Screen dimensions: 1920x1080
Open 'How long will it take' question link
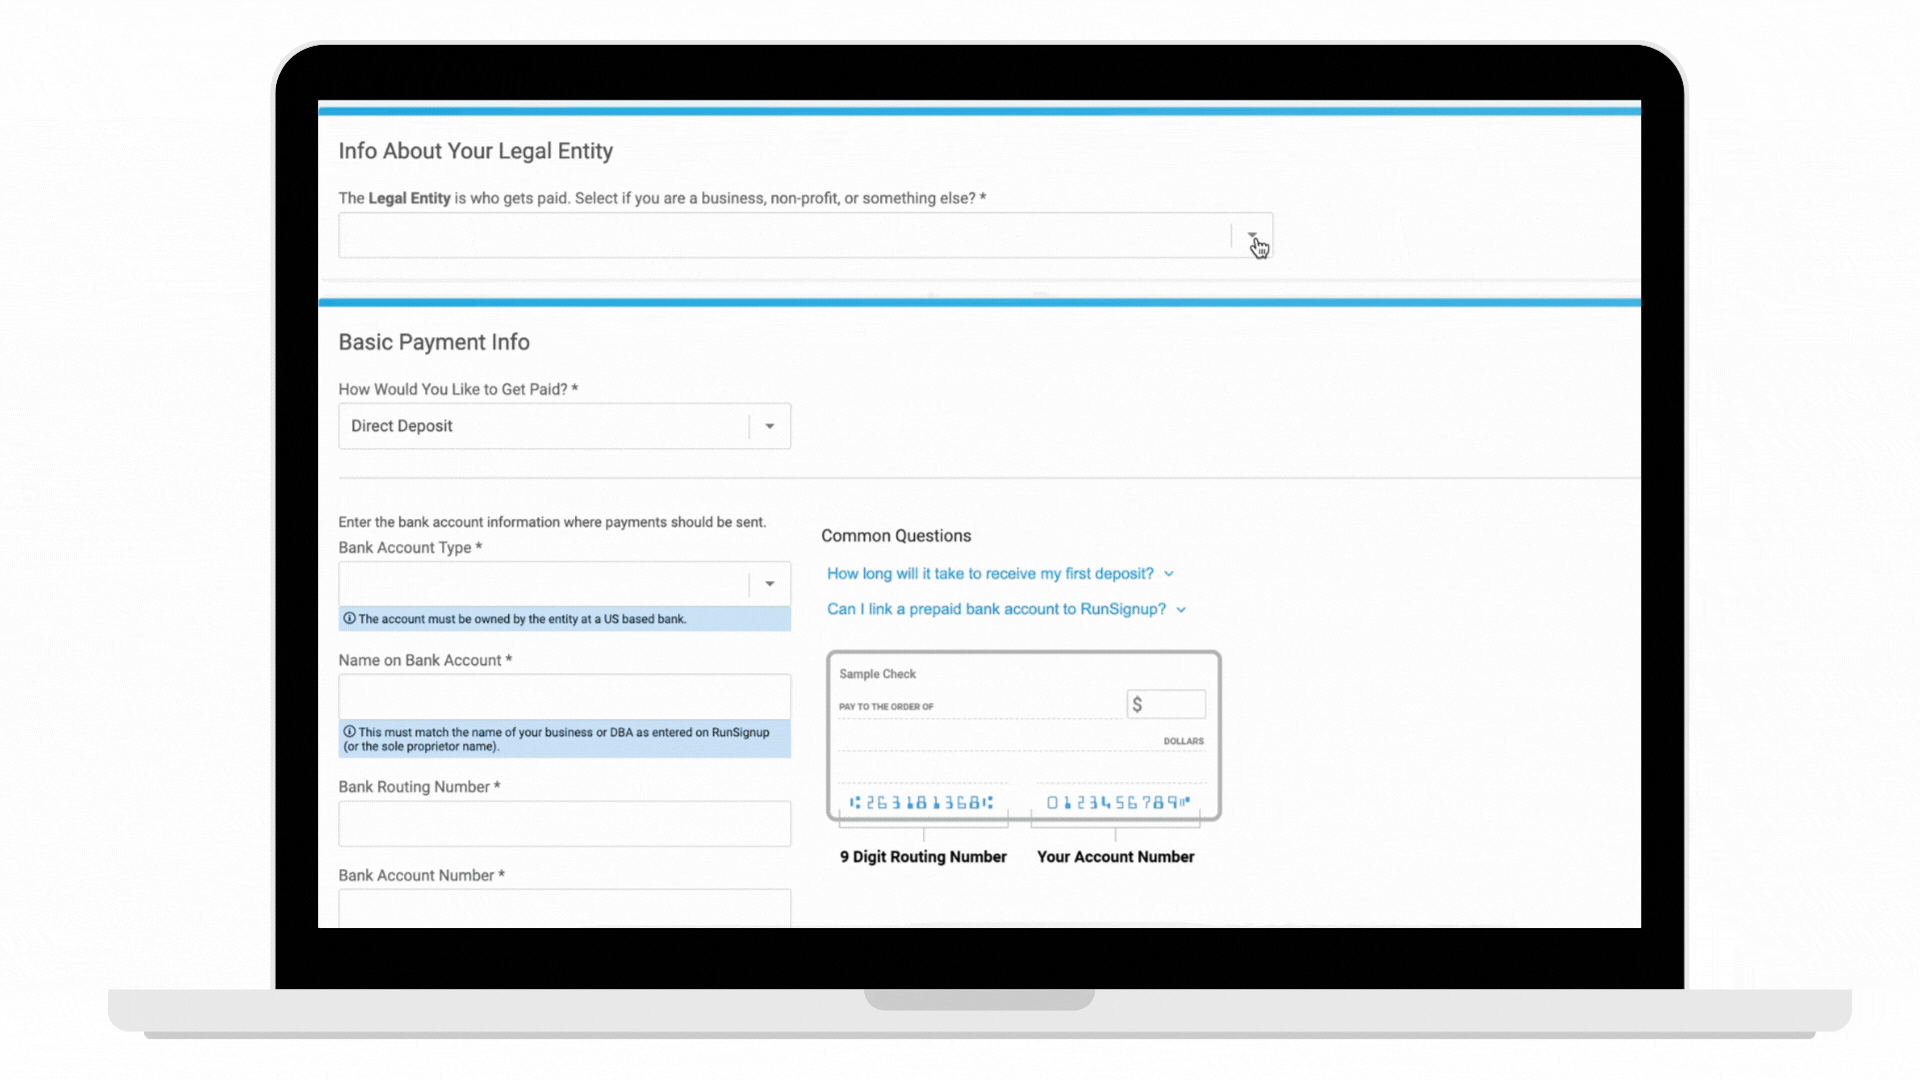tap(989, 574)
